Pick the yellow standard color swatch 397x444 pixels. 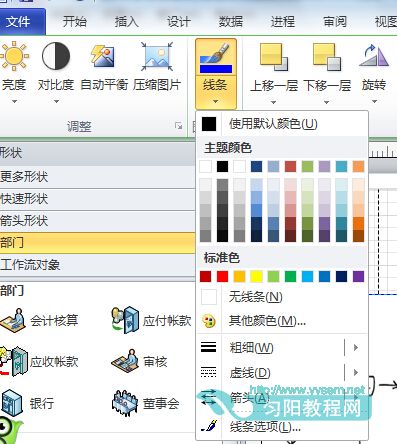pyautogui.click(x=256, y=276)
